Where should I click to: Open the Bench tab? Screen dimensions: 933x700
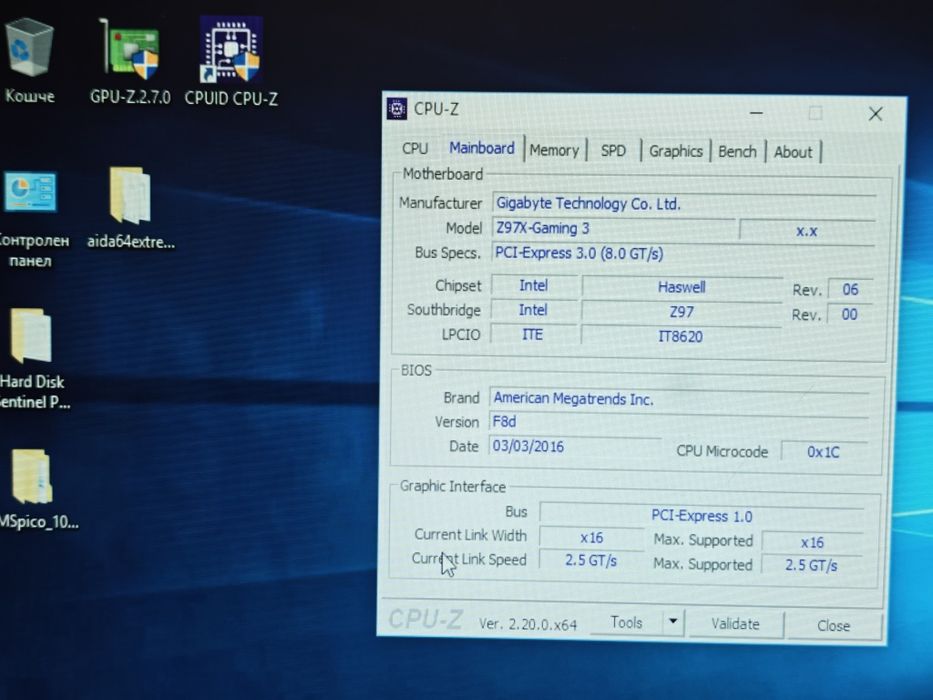coord(737,152)
